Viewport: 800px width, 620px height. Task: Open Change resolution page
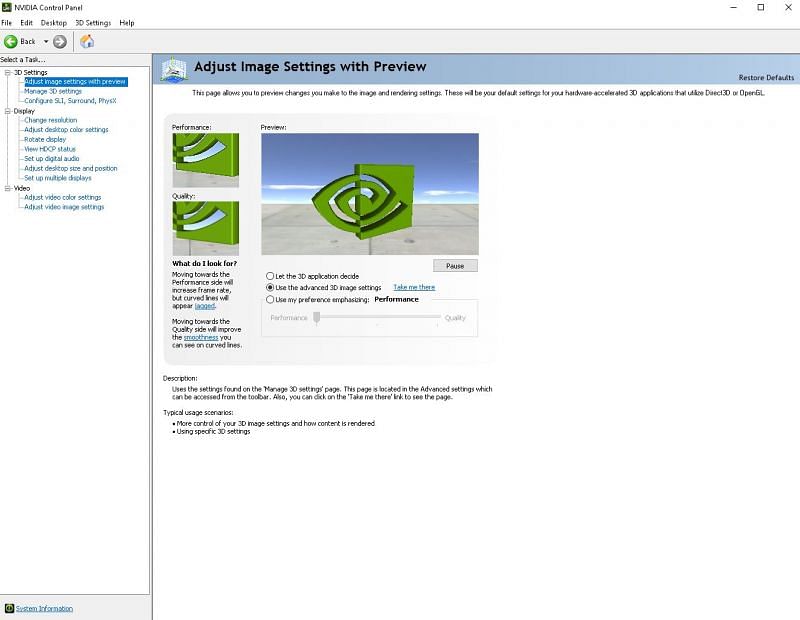pyautogui.click(x=51, y=120)
